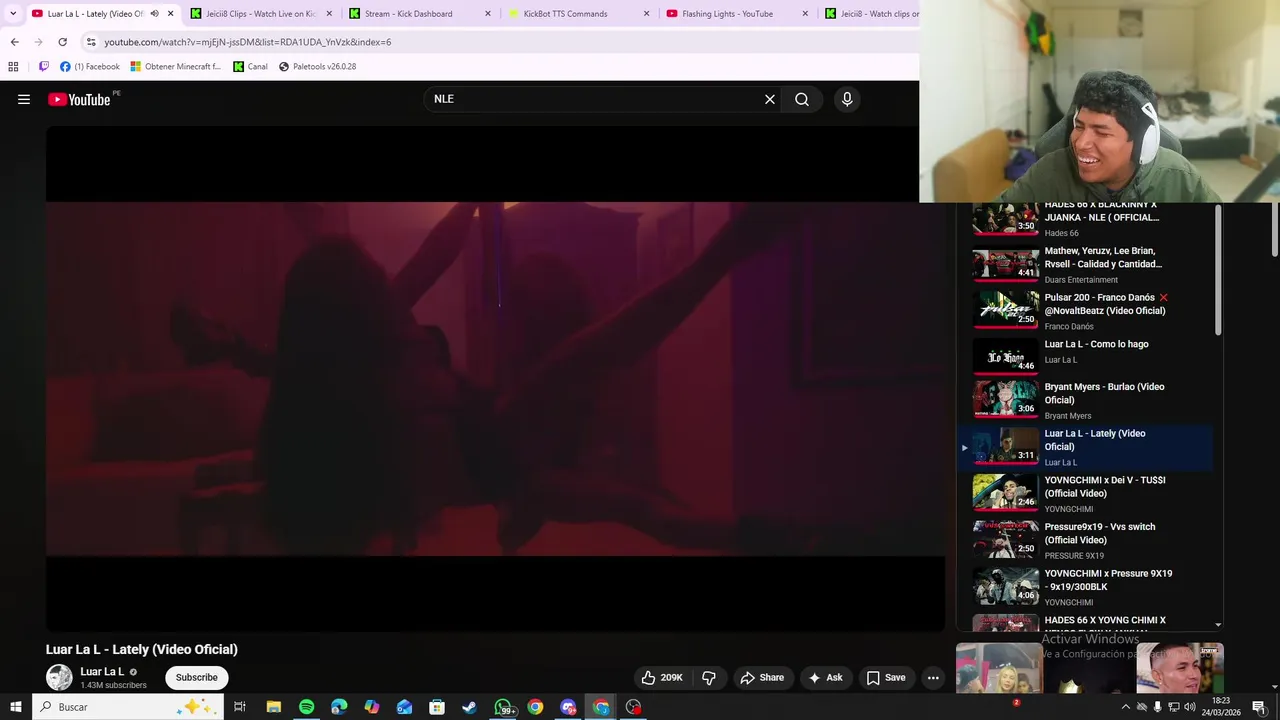The image size is (1280, 720).
Task: Open the Facebook bookmark
Action: coord(90,67)
